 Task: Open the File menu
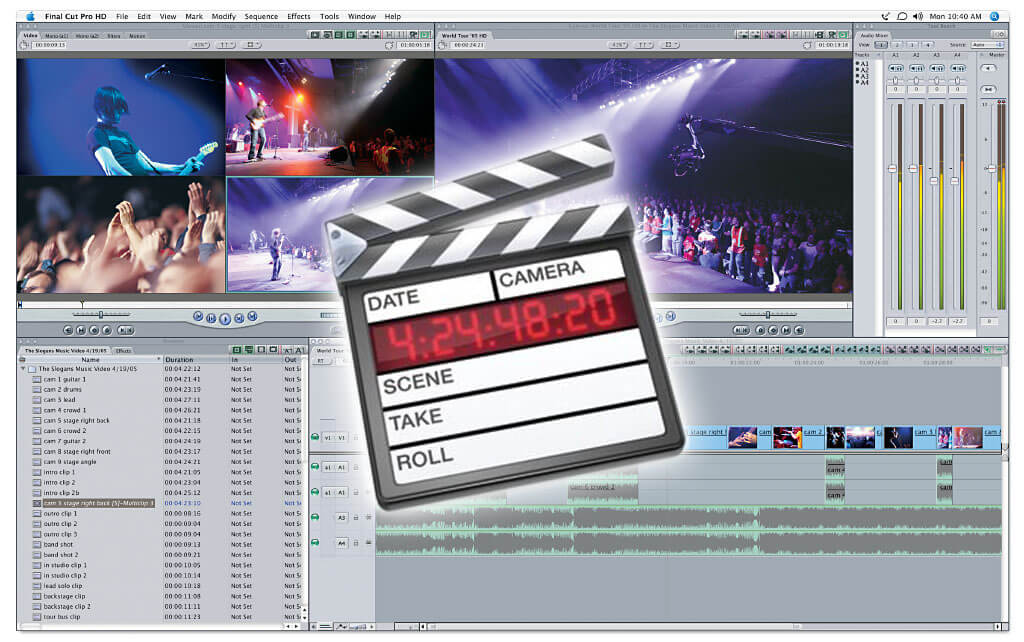click(x=122, y=16)
